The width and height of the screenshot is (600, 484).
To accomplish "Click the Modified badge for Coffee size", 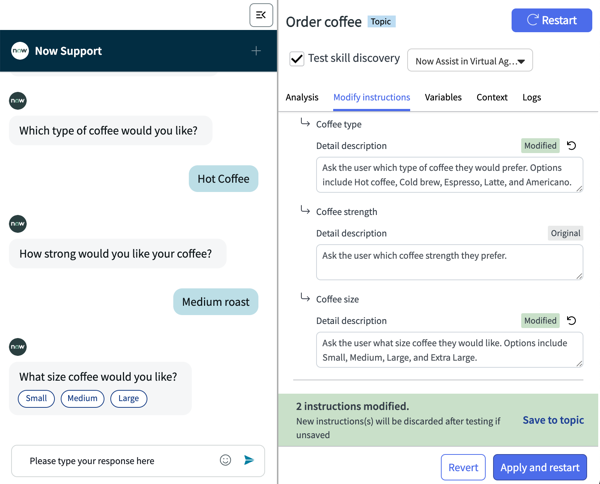I will point(540,321).
